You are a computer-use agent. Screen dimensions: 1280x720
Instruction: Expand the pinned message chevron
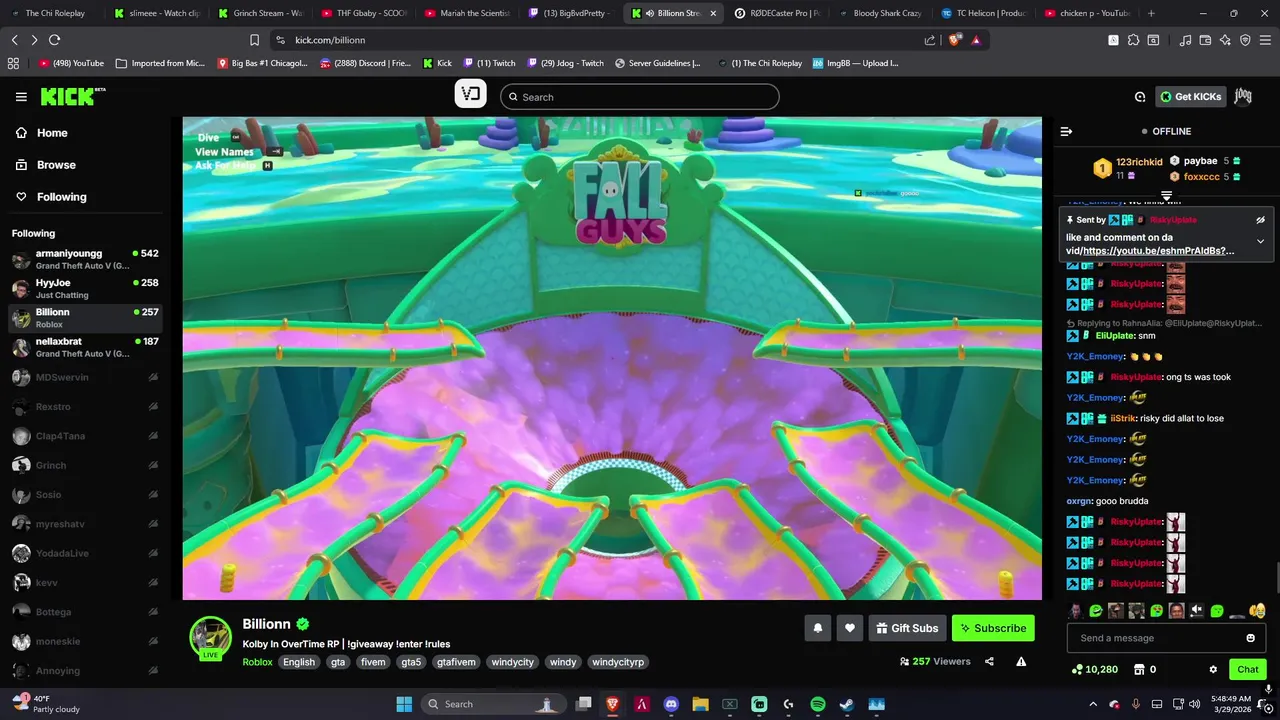(1260, 241)
